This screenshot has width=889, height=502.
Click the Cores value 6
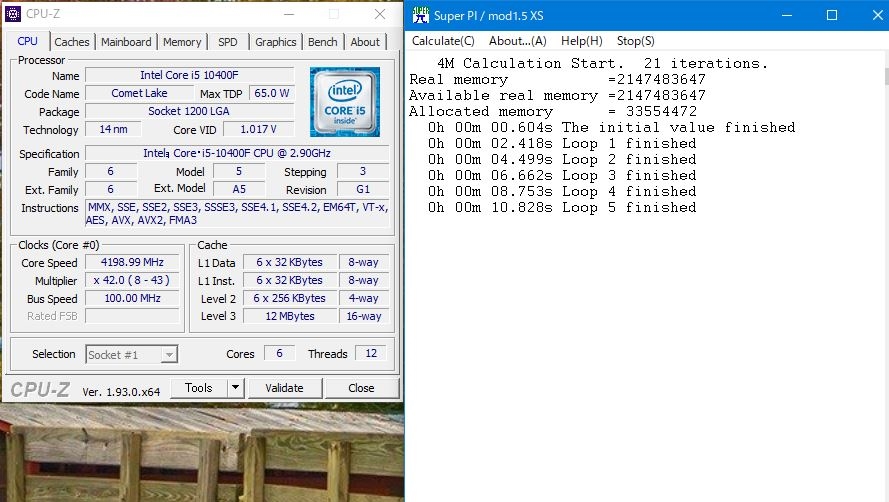pos(279,353)
